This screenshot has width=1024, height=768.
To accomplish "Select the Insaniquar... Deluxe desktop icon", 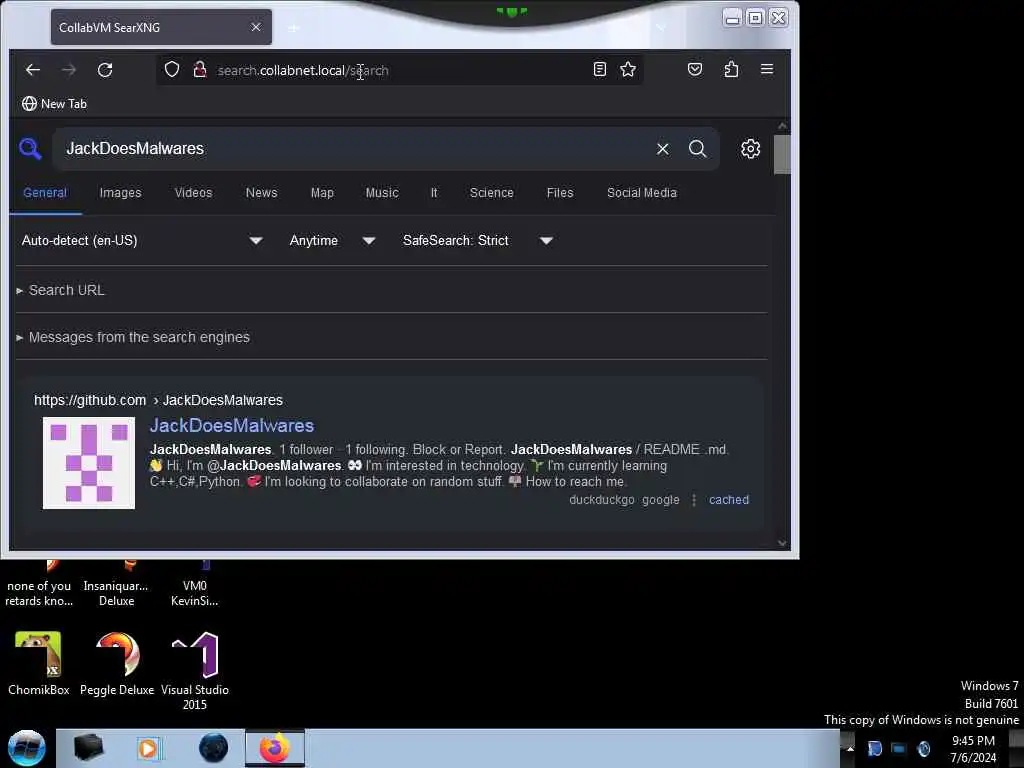I will [x=116, y=585].
